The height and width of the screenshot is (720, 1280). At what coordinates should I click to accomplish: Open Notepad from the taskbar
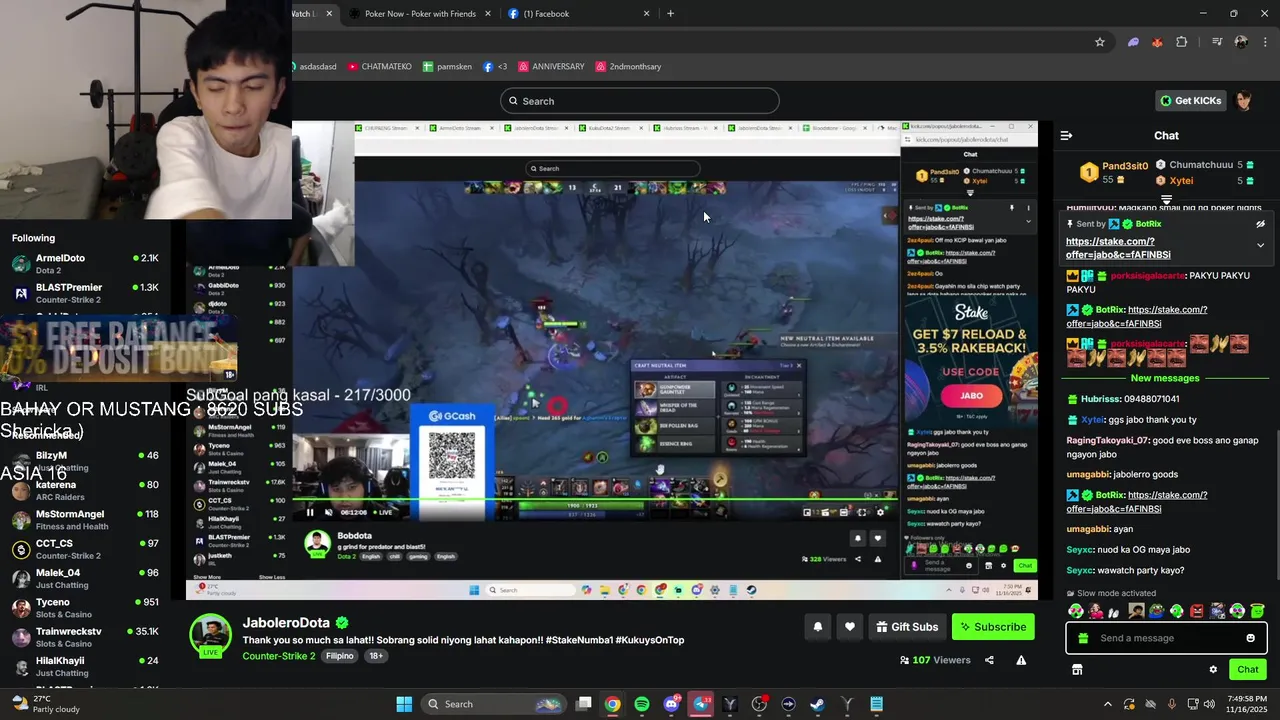pos(876,704)
